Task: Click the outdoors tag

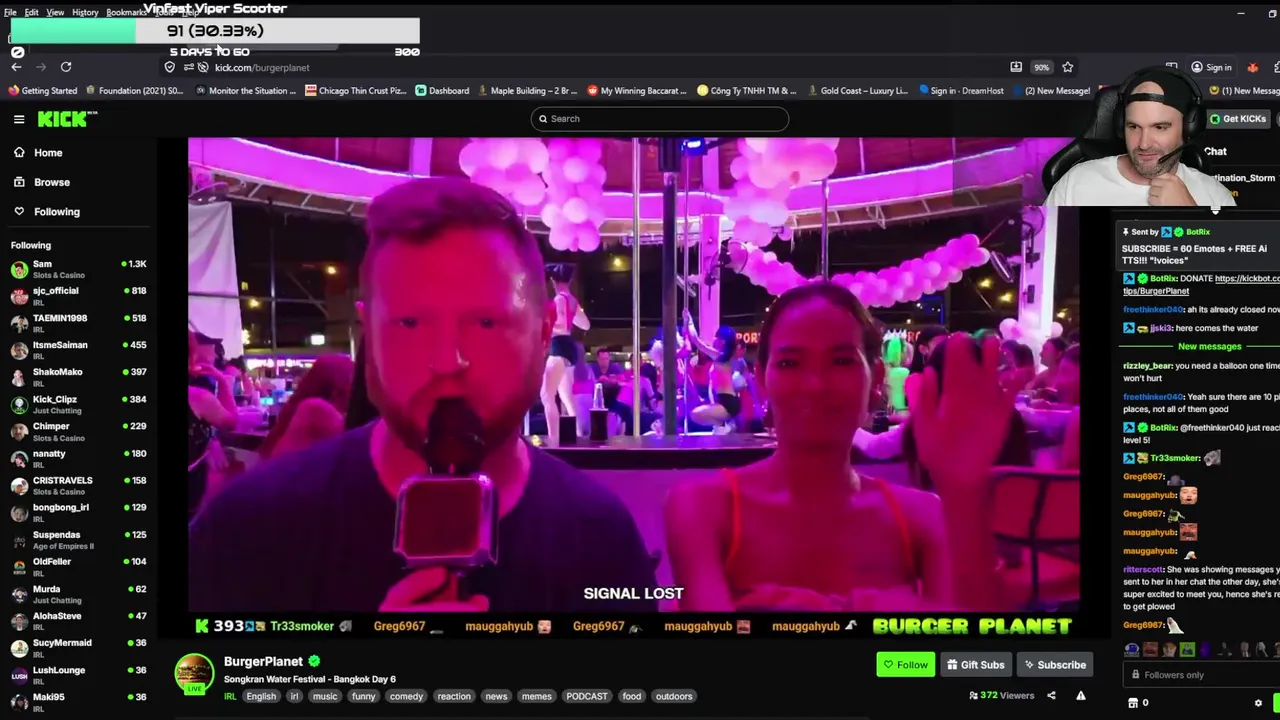Action: 674,697
